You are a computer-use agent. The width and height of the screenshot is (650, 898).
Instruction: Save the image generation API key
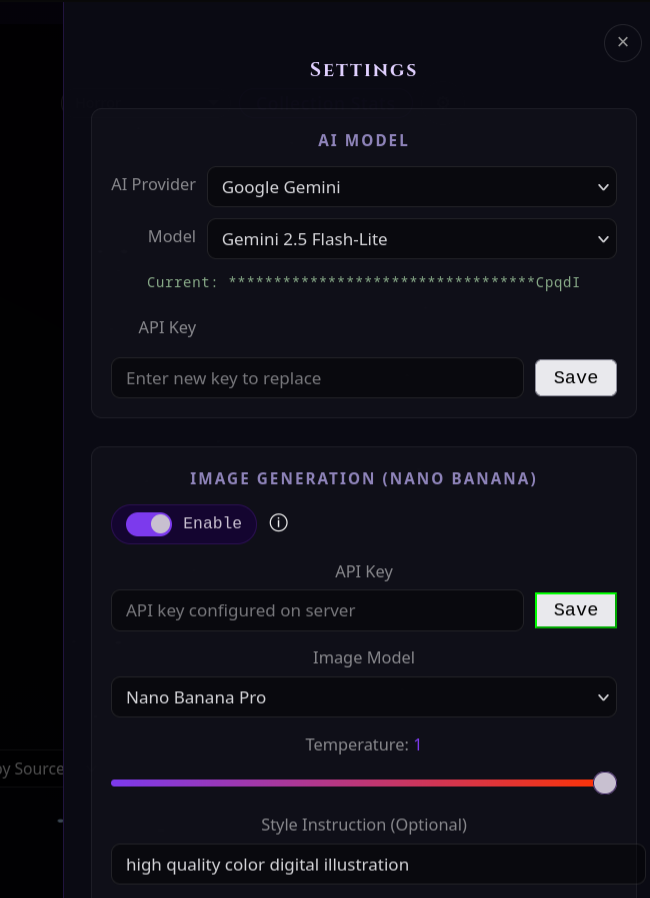point(576,610)
